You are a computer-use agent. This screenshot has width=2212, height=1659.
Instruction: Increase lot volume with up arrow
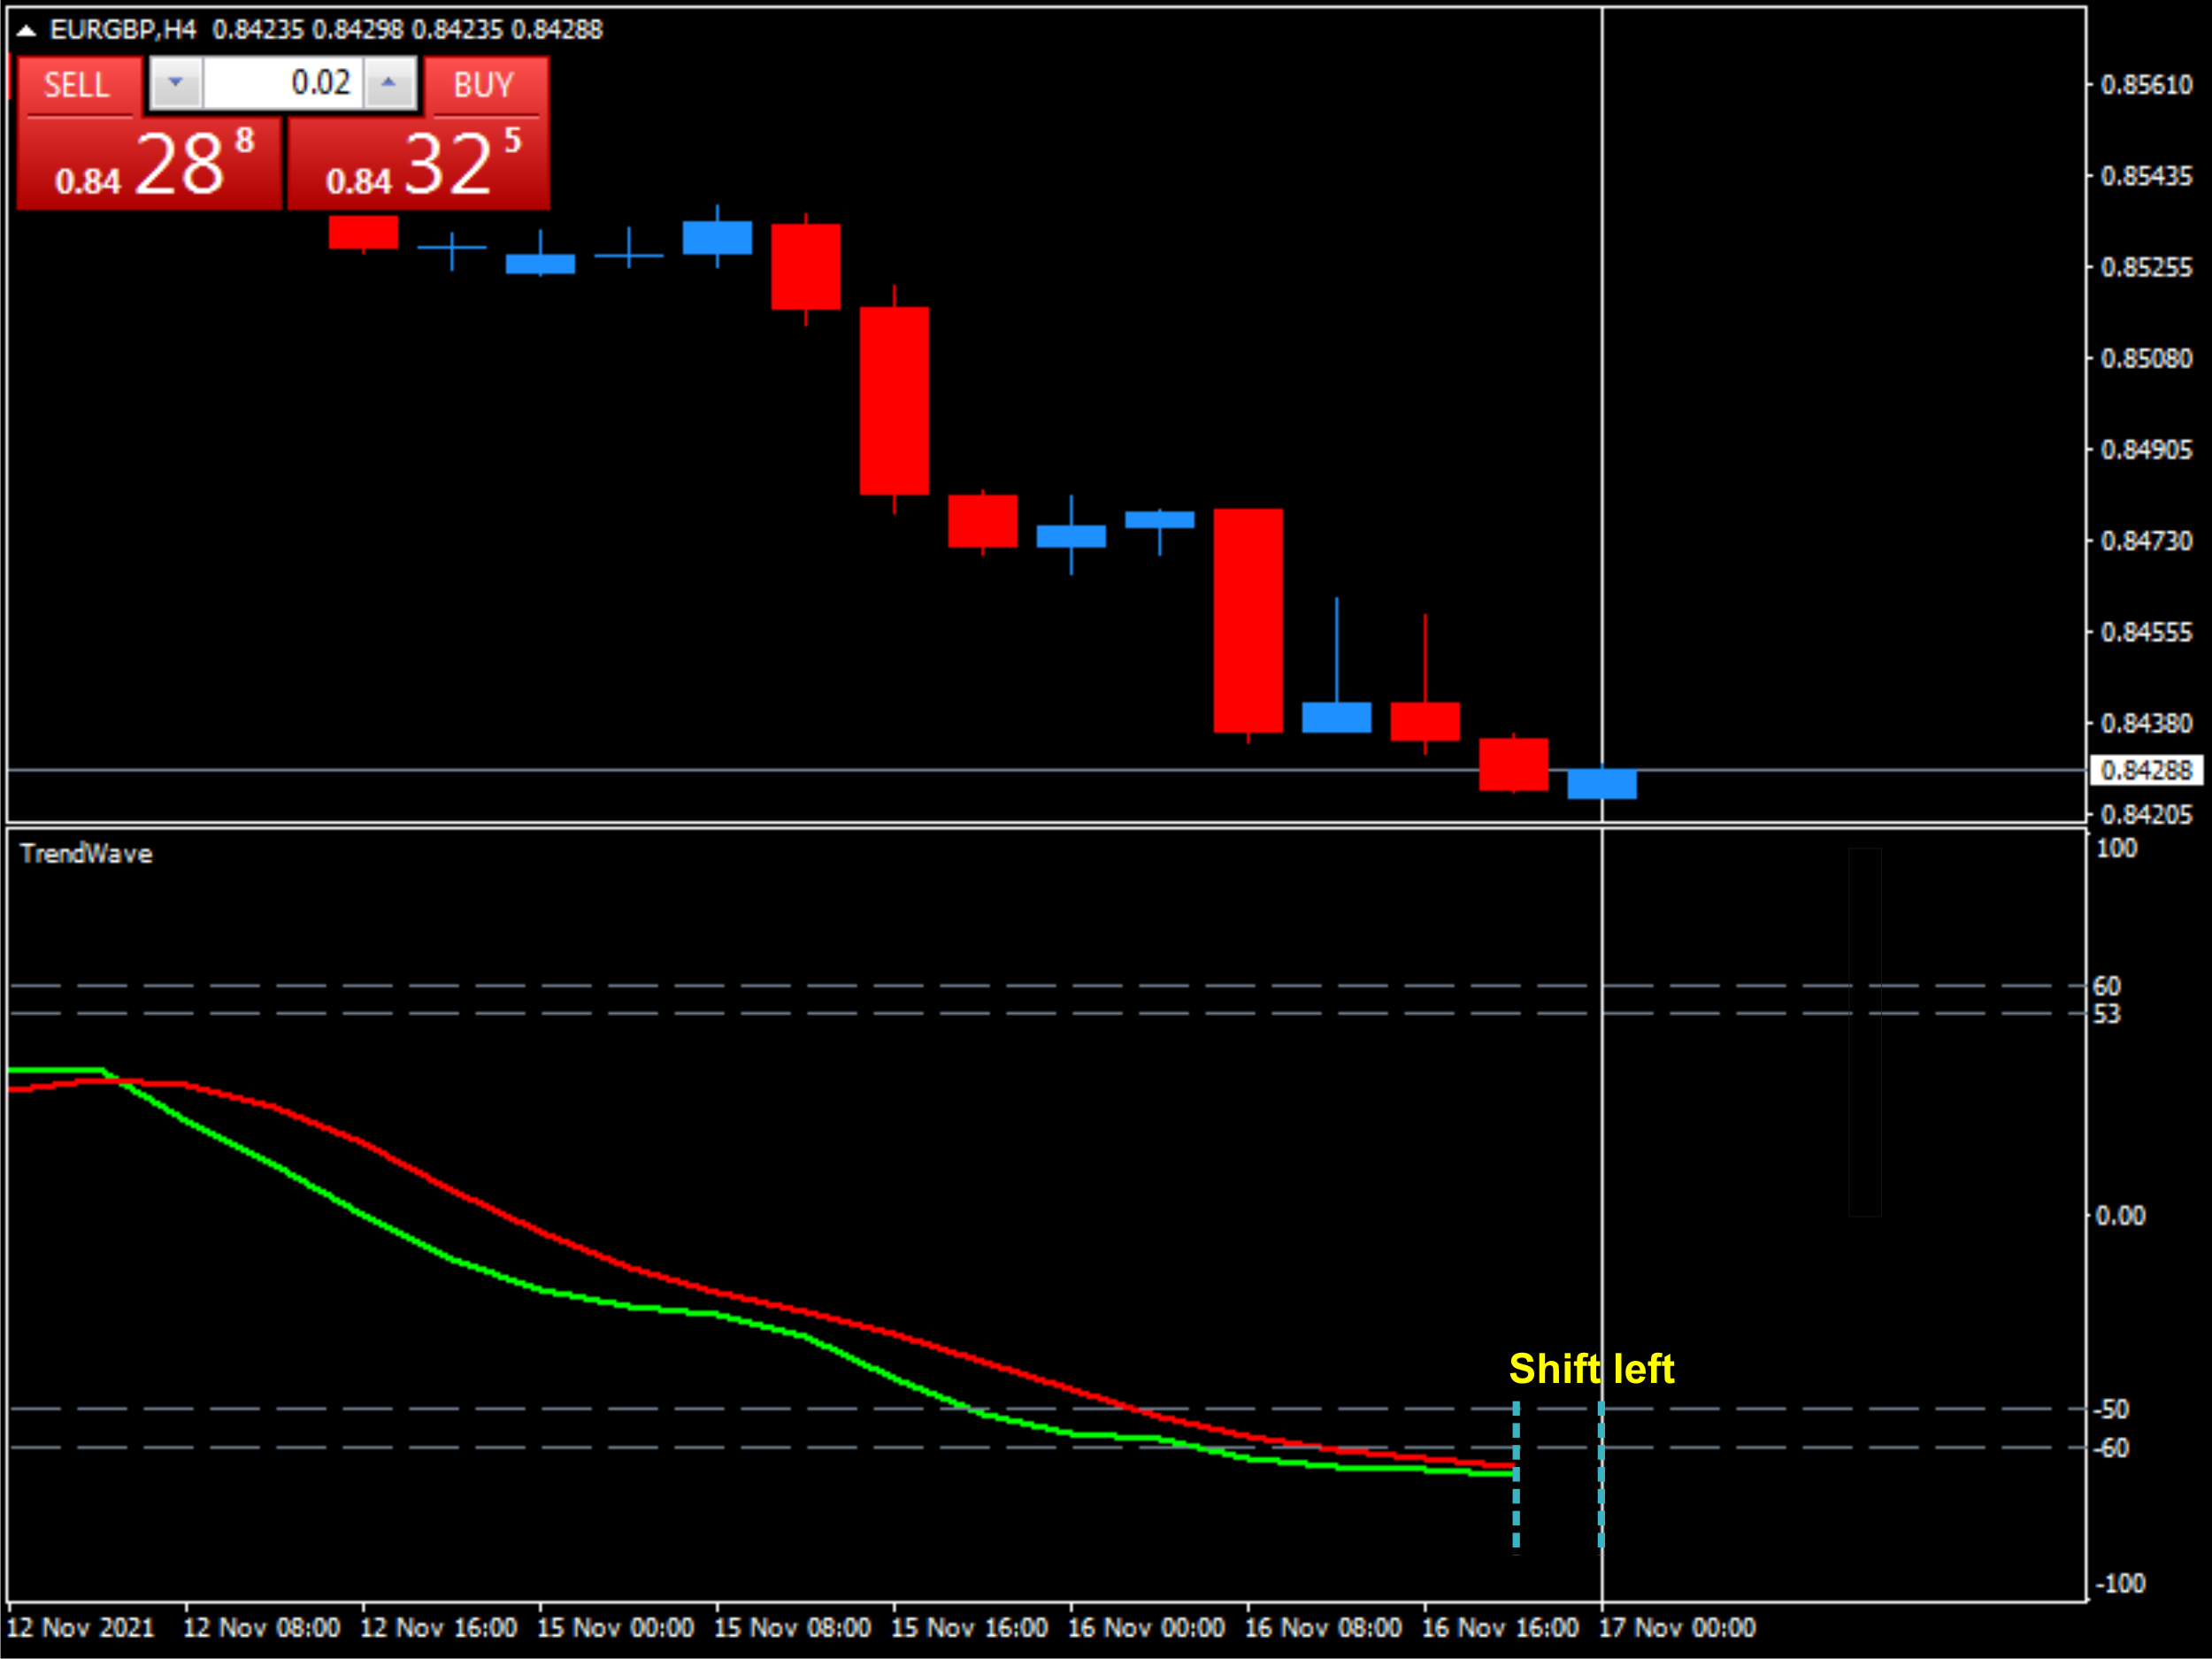pyautogui.click(x=389, y=83)
